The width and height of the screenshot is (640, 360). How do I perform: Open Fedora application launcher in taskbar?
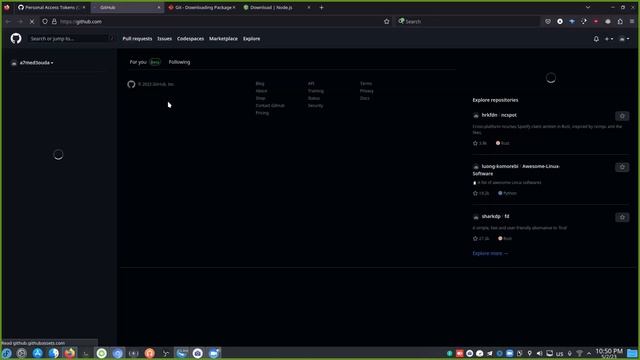click(x=7, y=353)
